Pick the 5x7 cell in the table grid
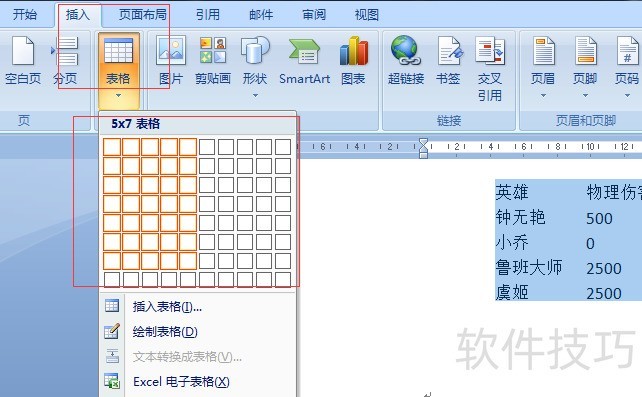 188,261
